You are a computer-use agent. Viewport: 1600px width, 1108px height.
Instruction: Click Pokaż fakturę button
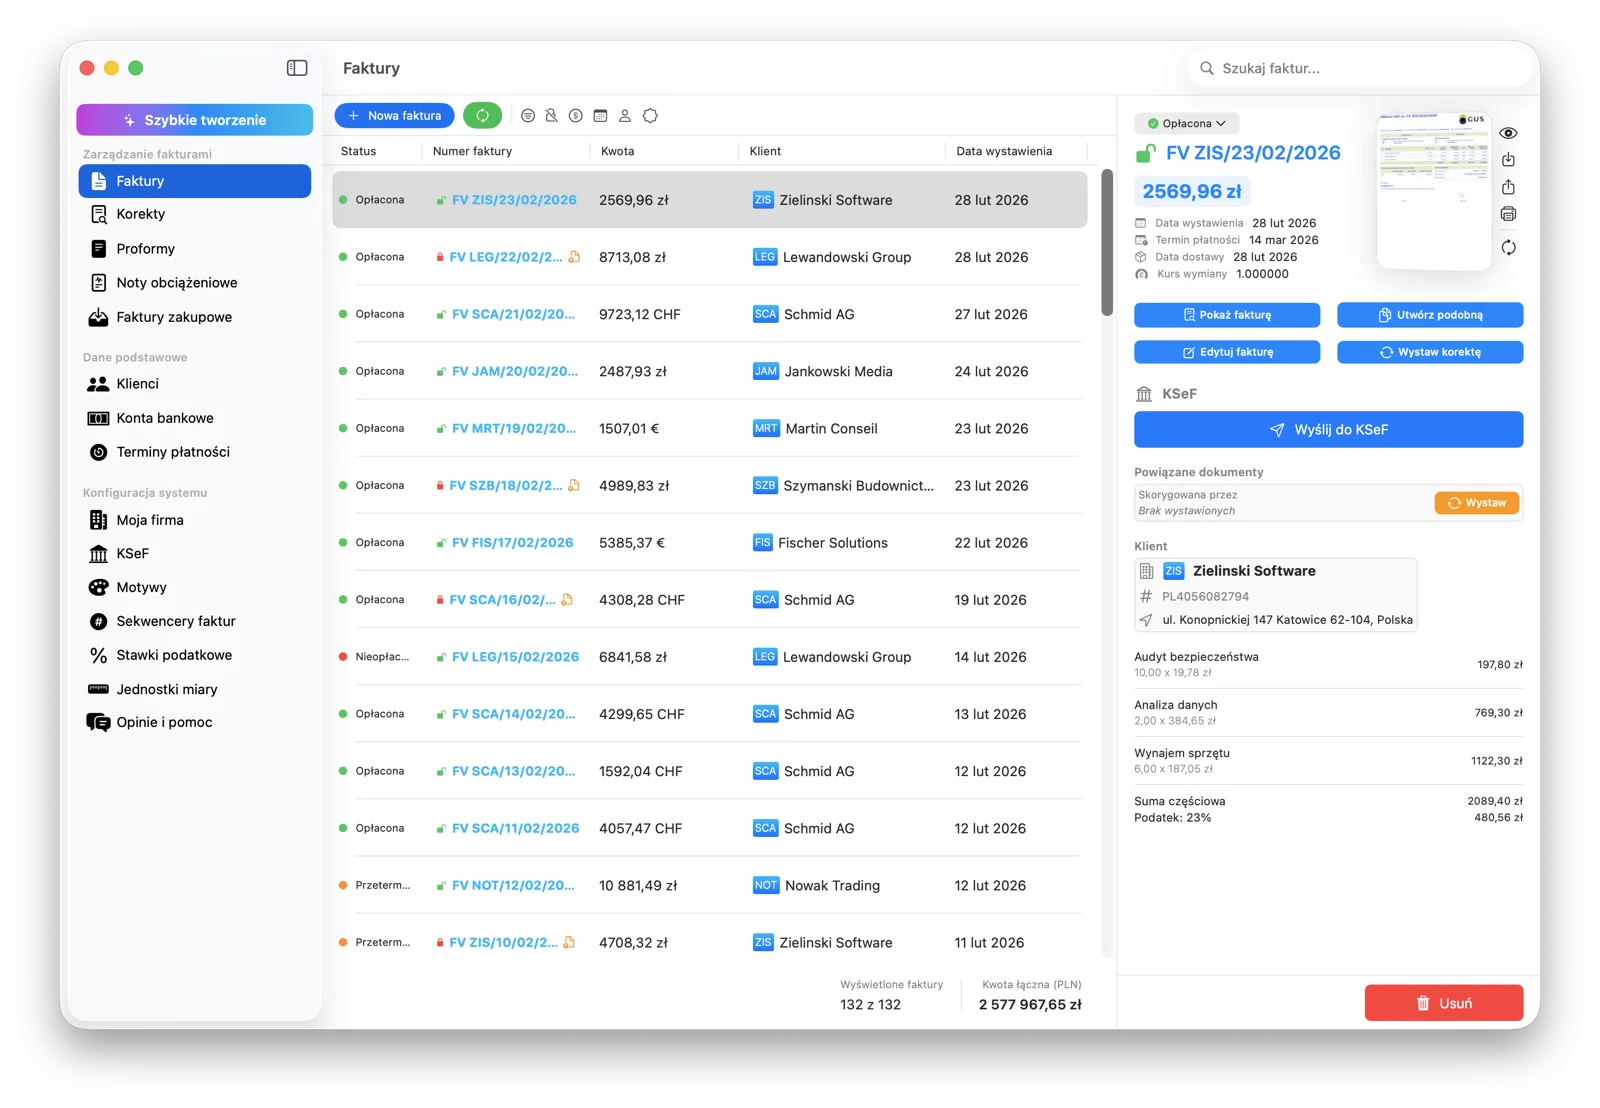1226,315
